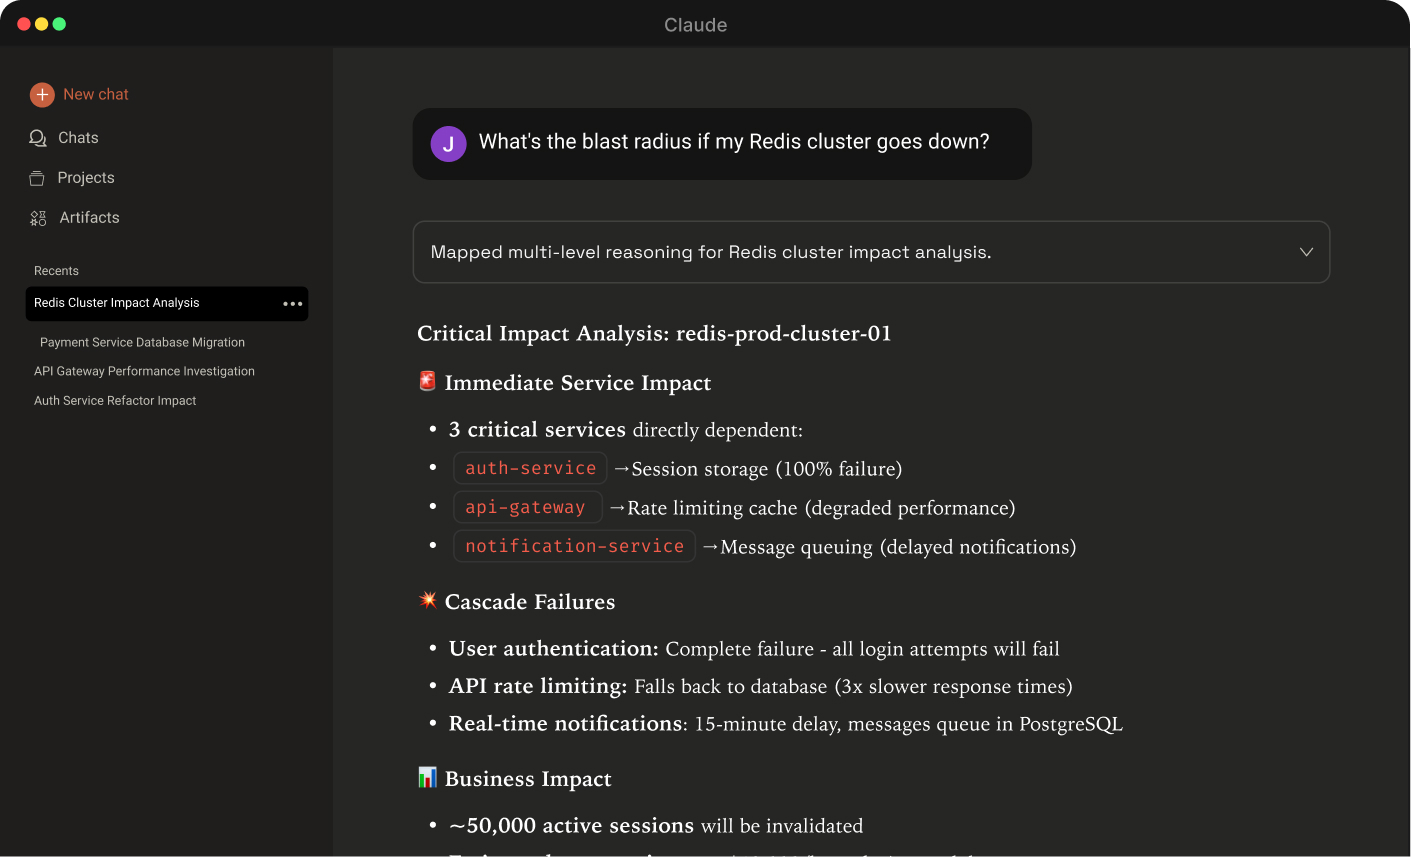Image resolution: width=1411 pixels, height=857 pixels.
Task: Click the notification-service code tag
Action: click(x=574, y=546)
